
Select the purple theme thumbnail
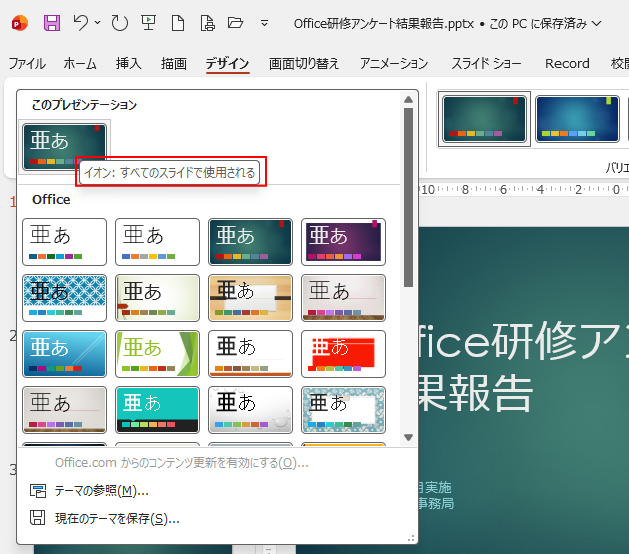(343, 242)
